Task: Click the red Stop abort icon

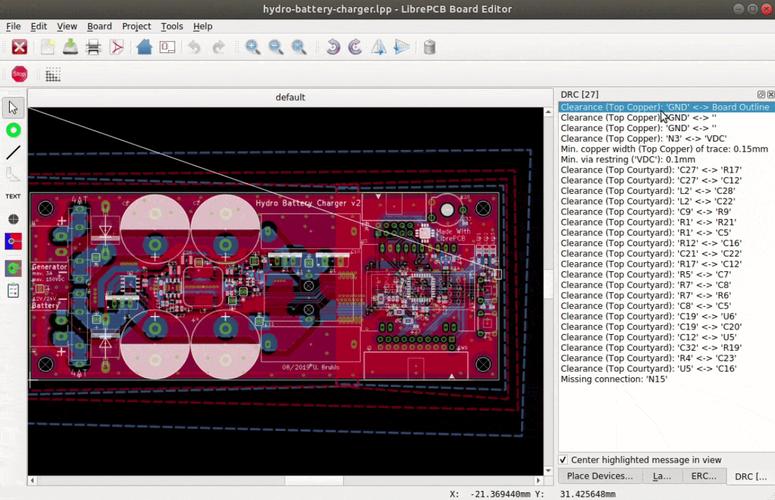Action: click(x=19, y=75)
